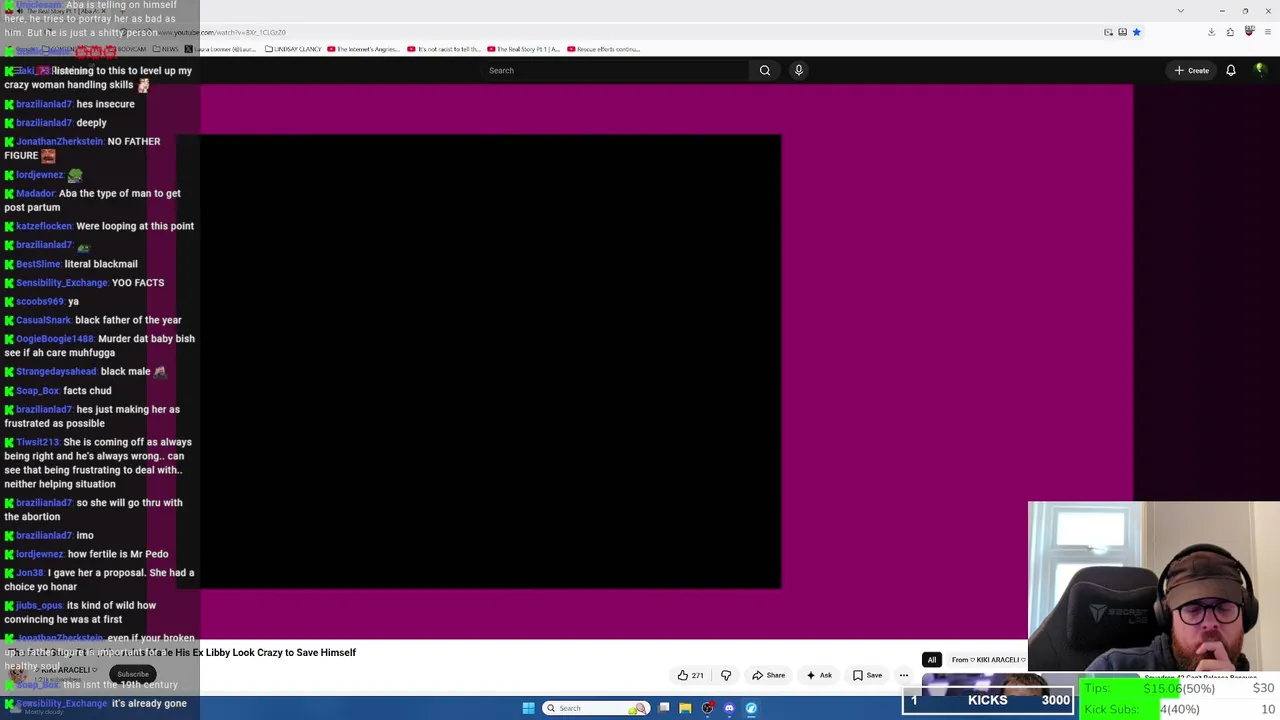Click the YouTube search magnifier button
The width and height of the screenshot is (1280, 720).
765,70
